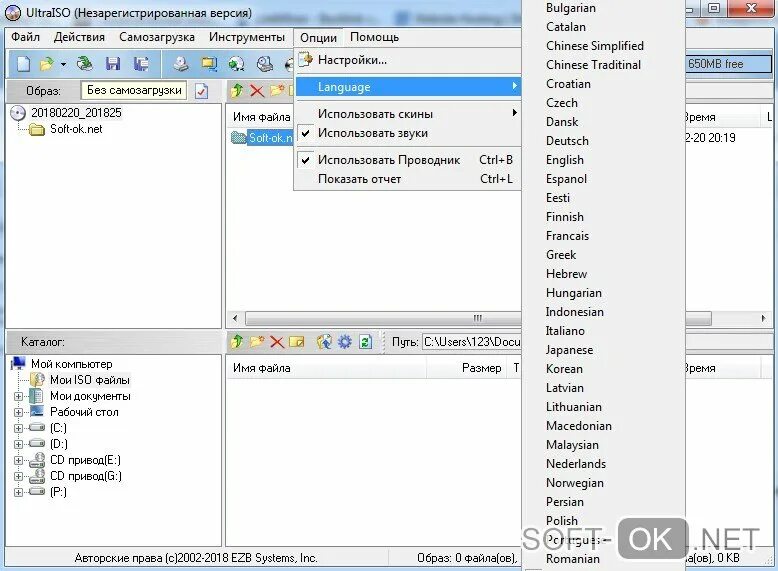Click the 650MB free capacity bar
778x571 pixels.
click(x=729, y=64)
